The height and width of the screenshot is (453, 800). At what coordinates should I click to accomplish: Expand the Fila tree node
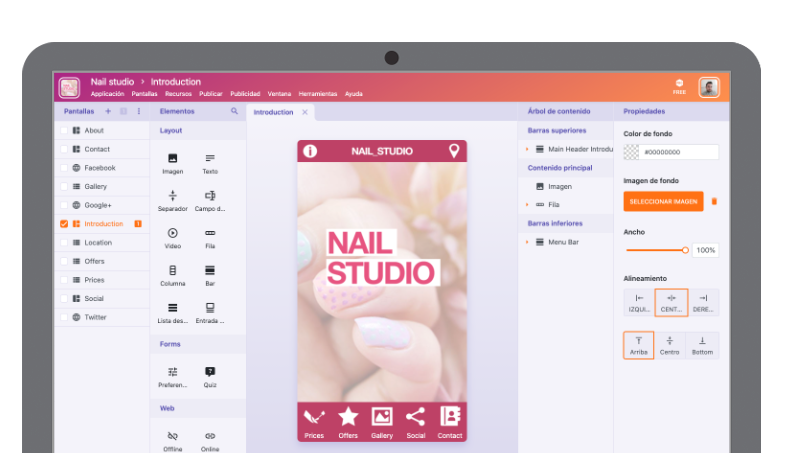click(527, 204)
